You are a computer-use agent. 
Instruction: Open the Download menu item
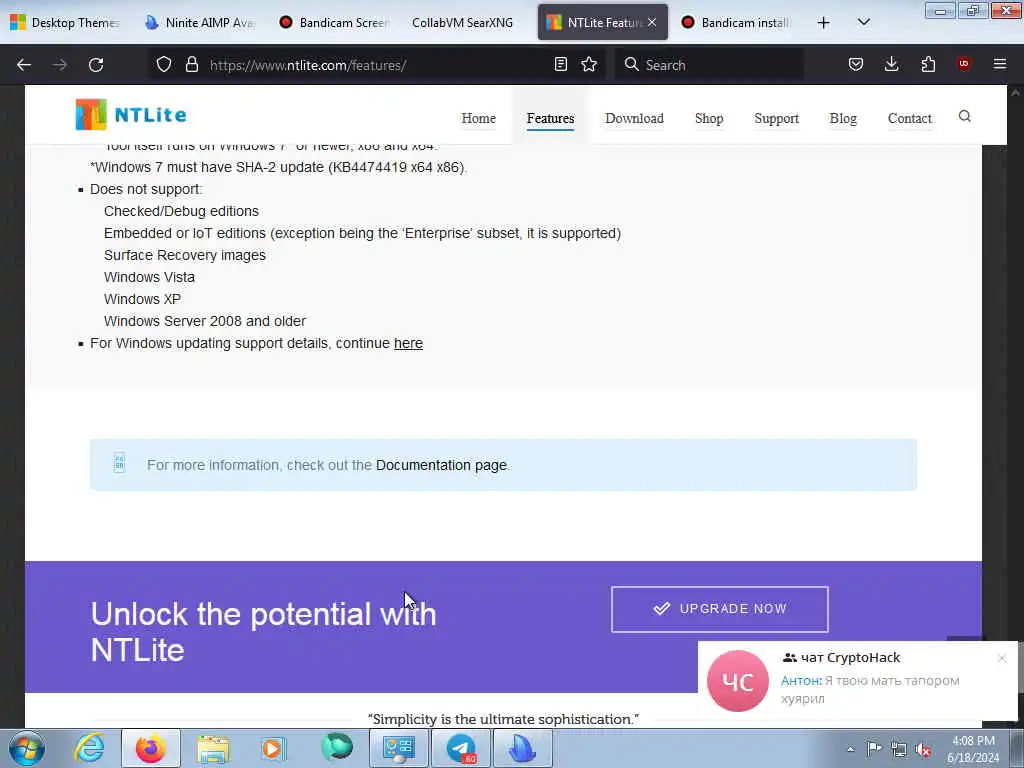pyautogui.click(x=634, y=118)
